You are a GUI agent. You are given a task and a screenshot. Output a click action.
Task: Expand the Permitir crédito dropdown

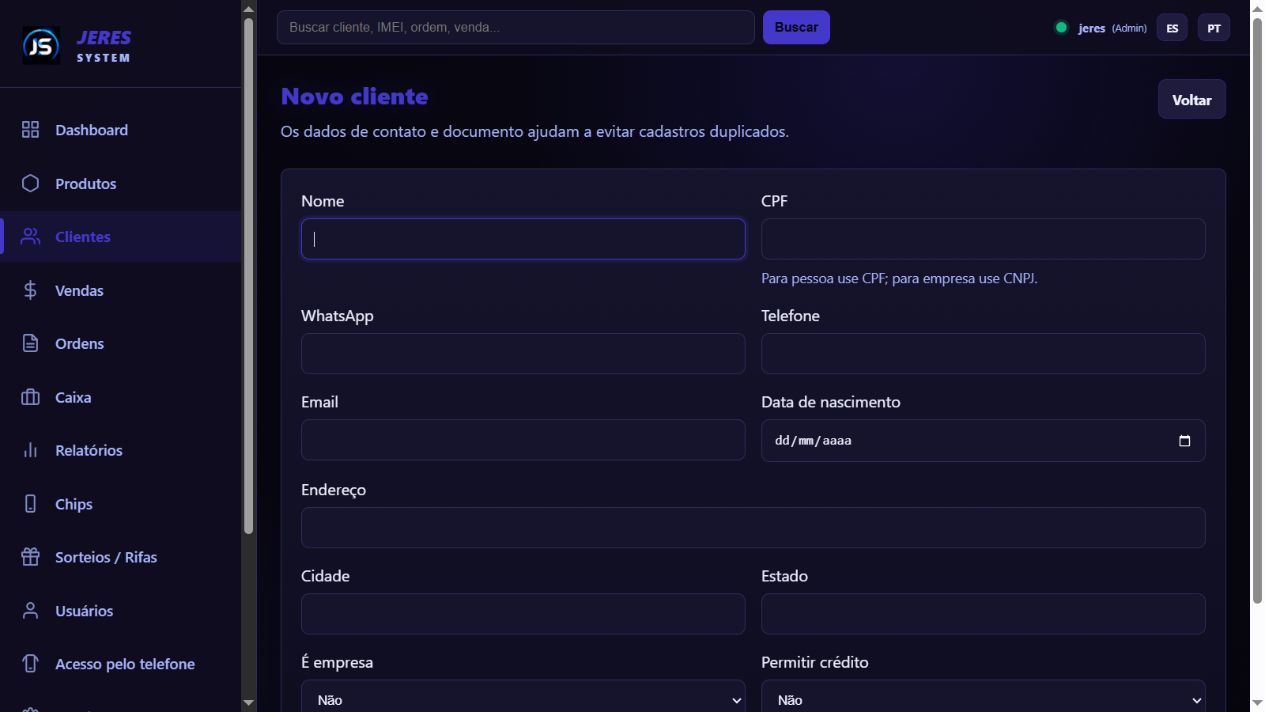[983, 700]
